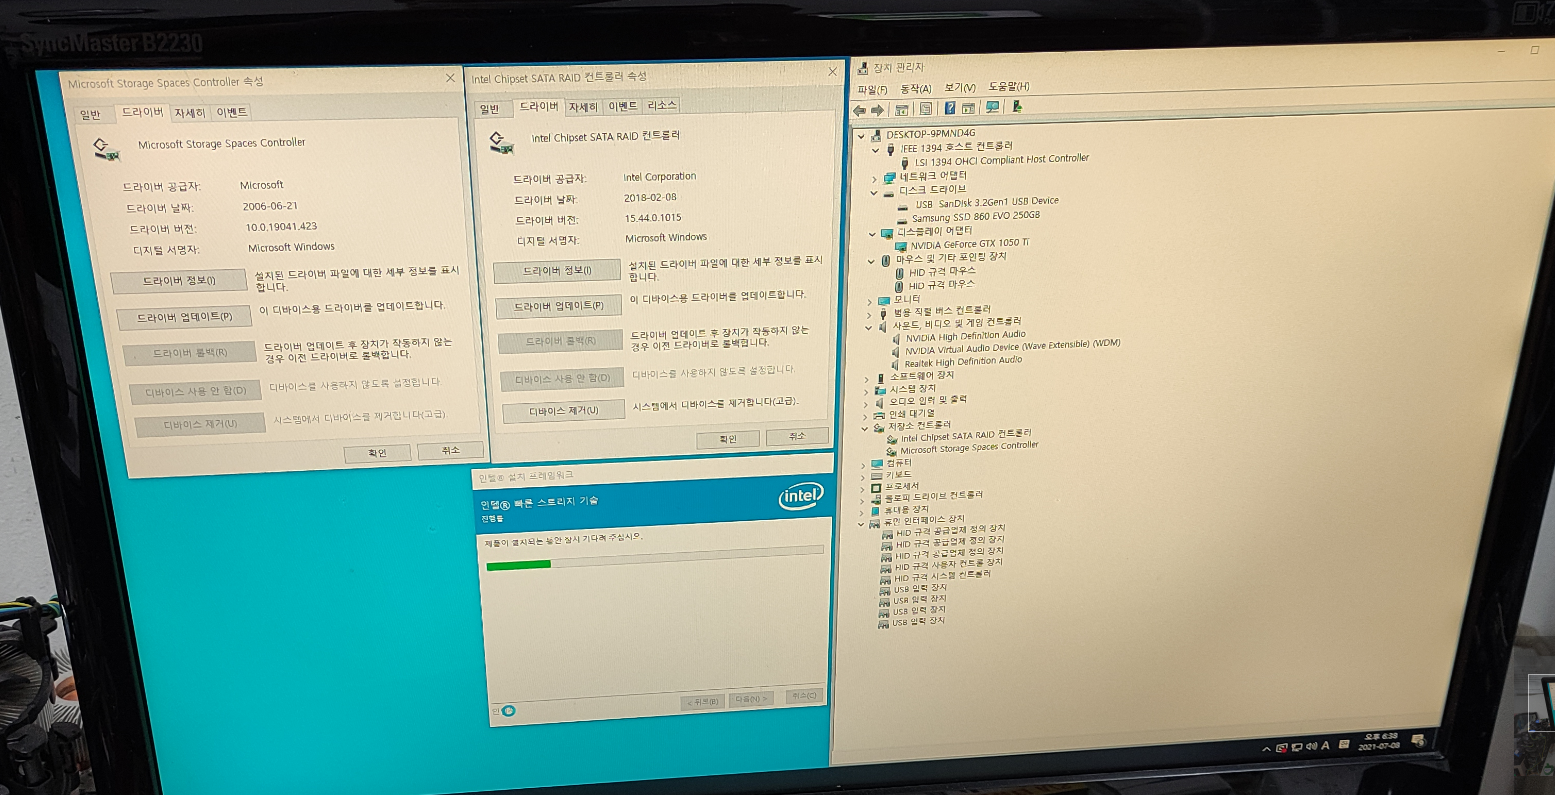This screenshot has height=795, width=1555.
Task: Click the Intel logo in the installer window
Action: [801, 497]
